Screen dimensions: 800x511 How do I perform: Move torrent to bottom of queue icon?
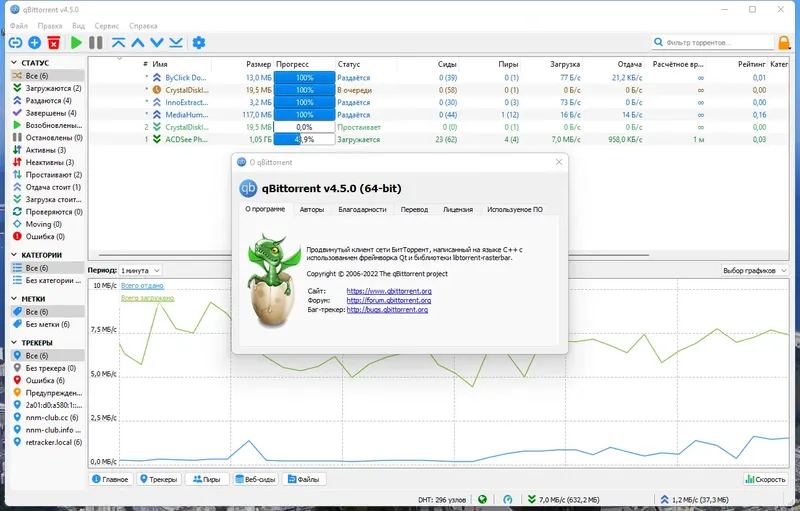click(x=176, y=43)
